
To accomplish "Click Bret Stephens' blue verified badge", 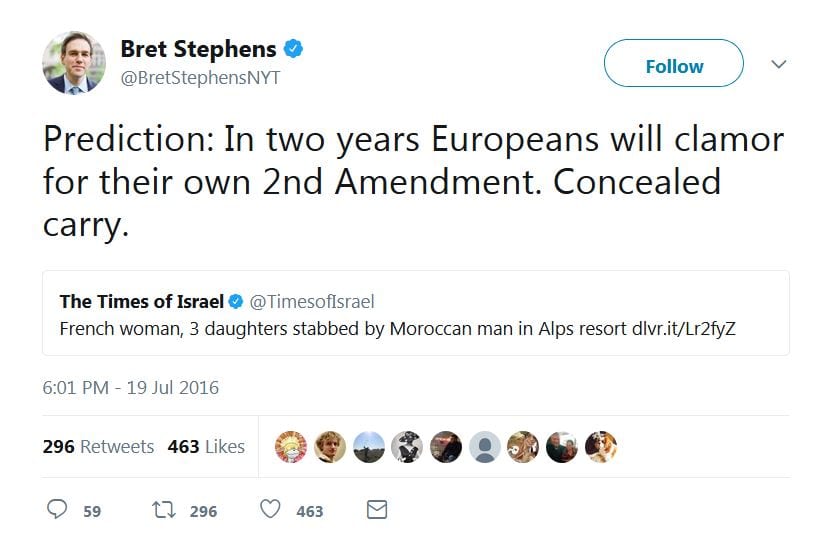I will (x=294, y=48).
